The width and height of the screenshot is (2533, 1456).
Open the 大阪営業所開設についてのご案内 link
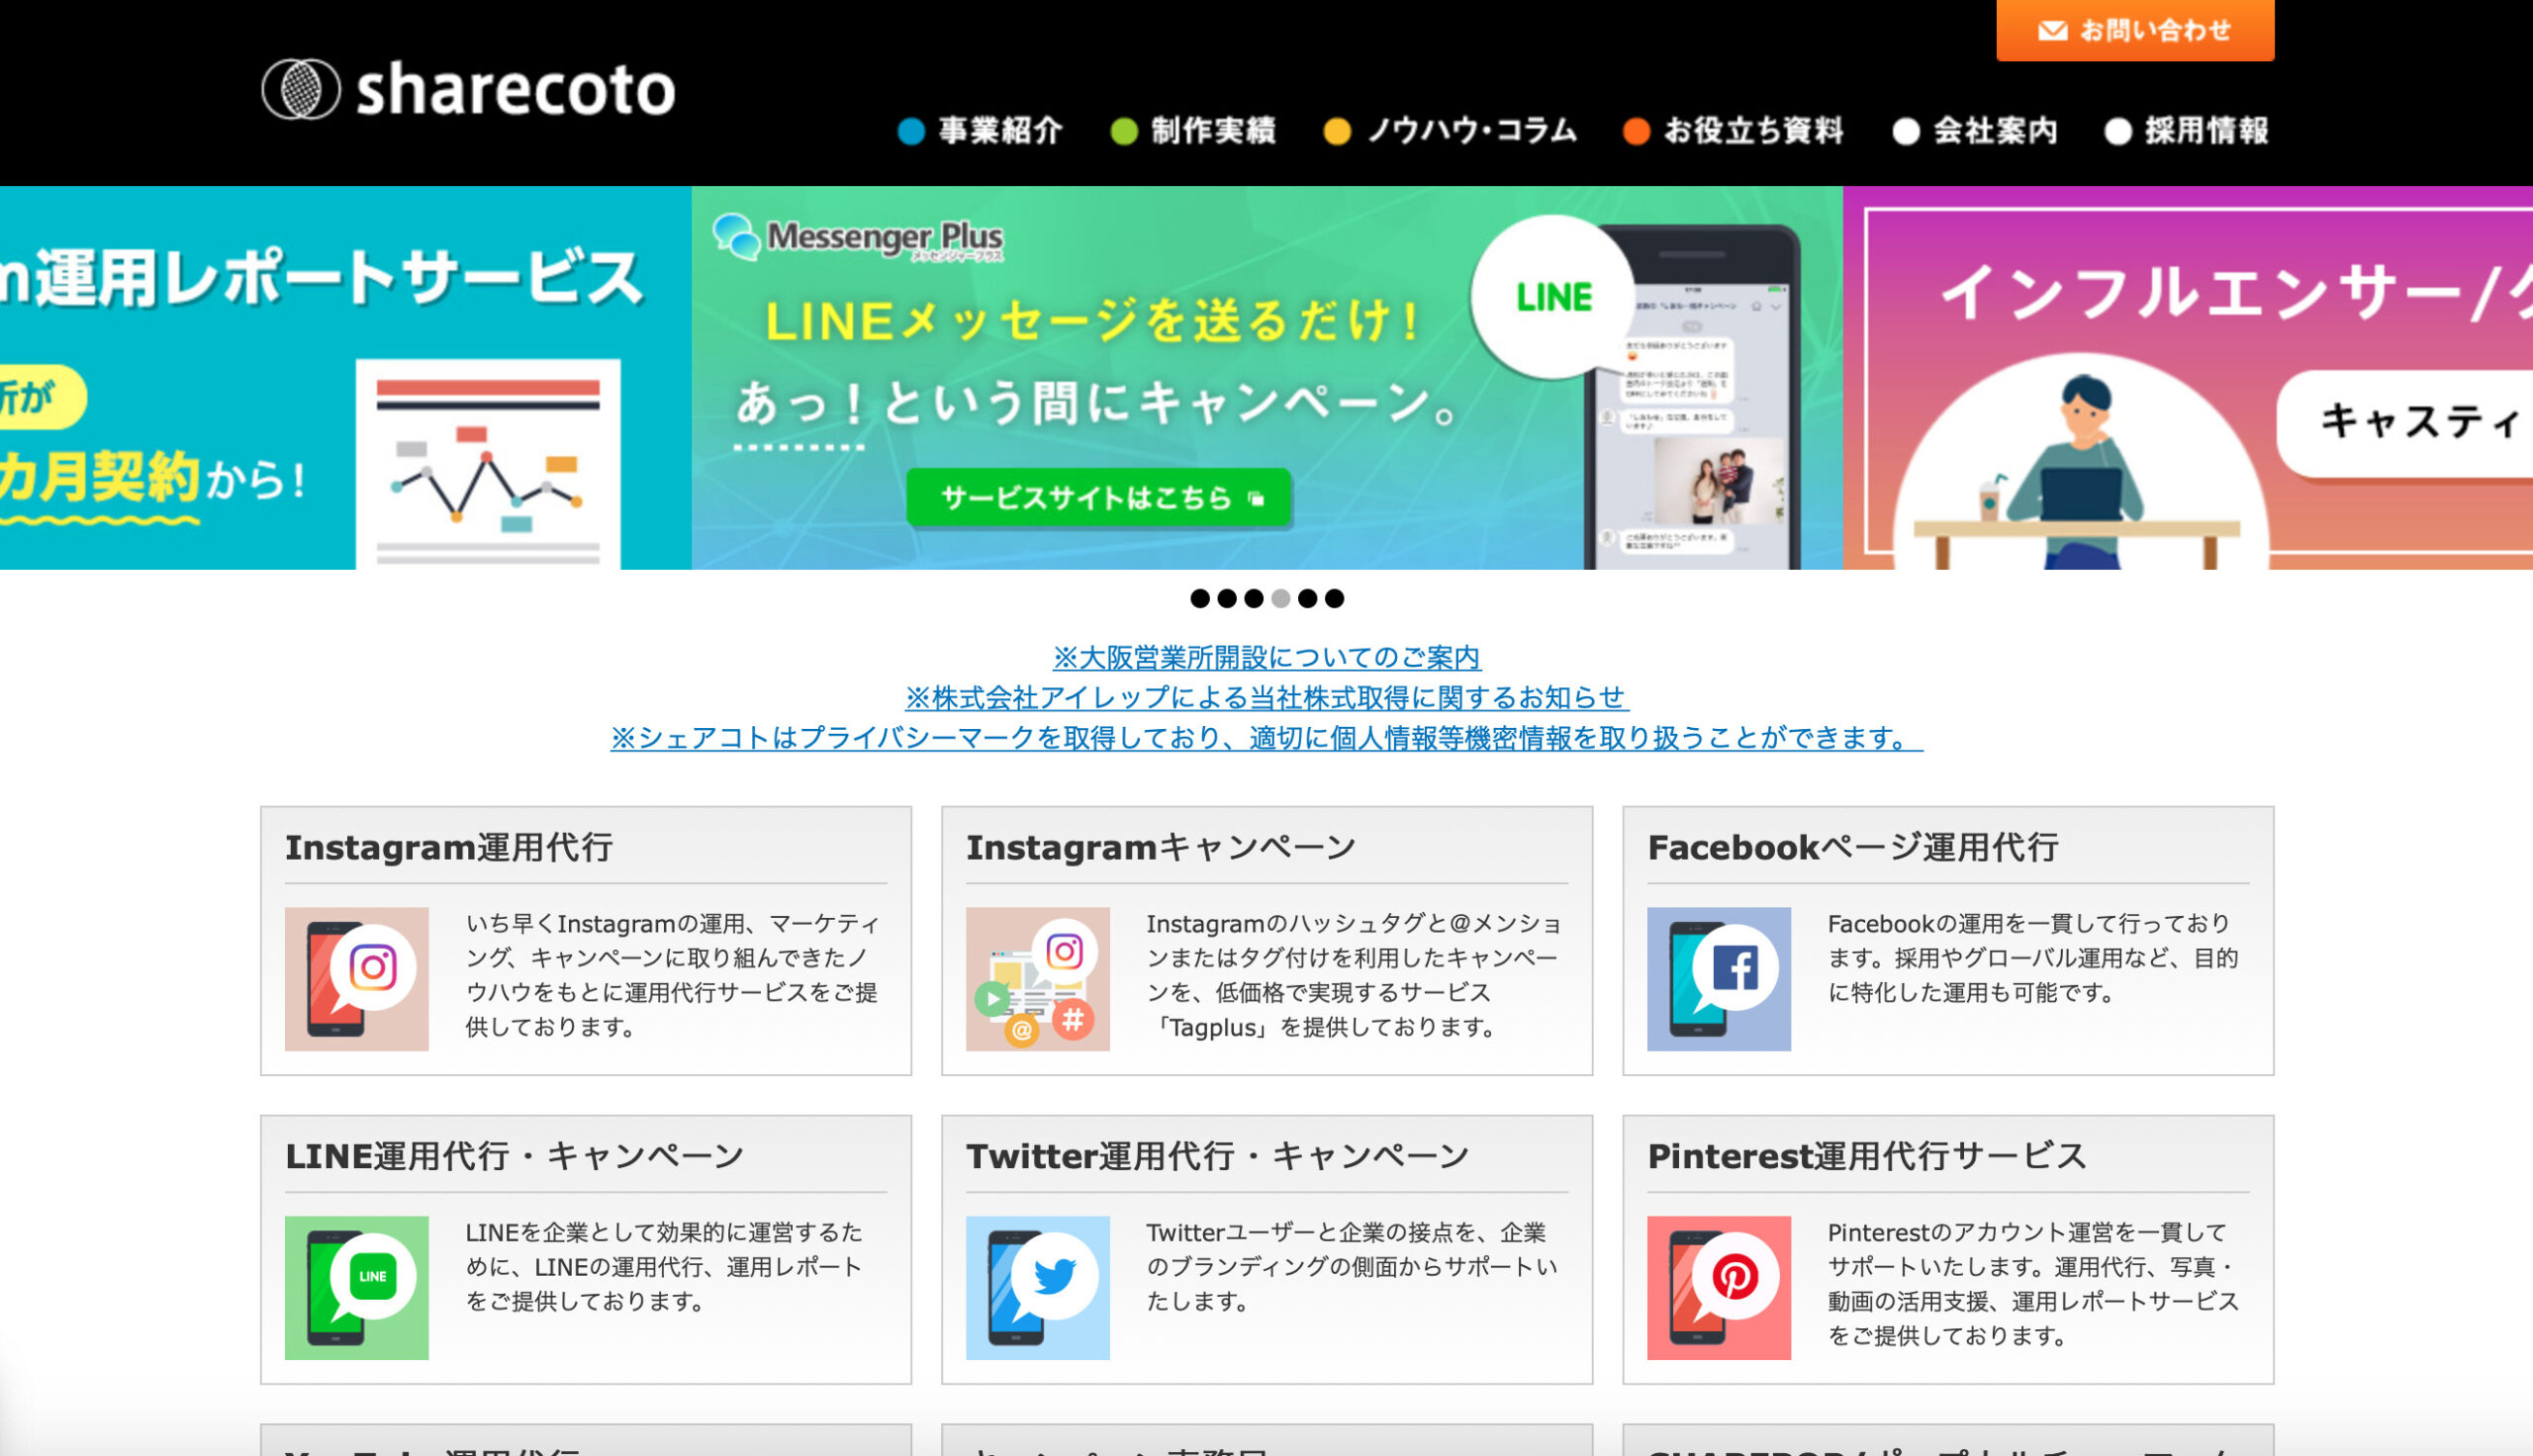click(1266, 657)
